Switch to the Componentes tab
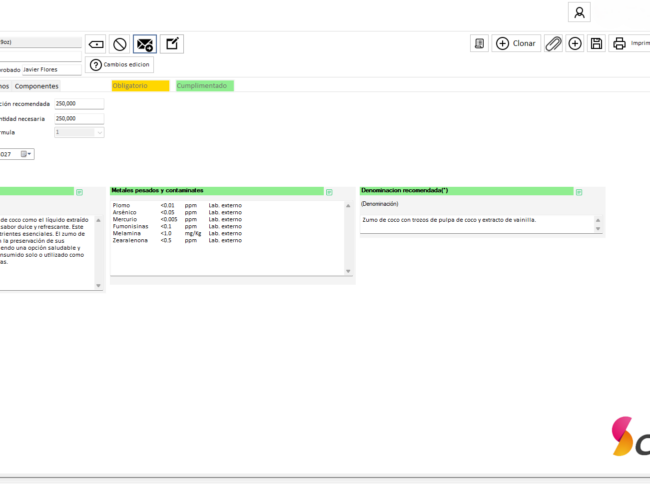Screen dimensions: 650x487 tap(36, 86)
